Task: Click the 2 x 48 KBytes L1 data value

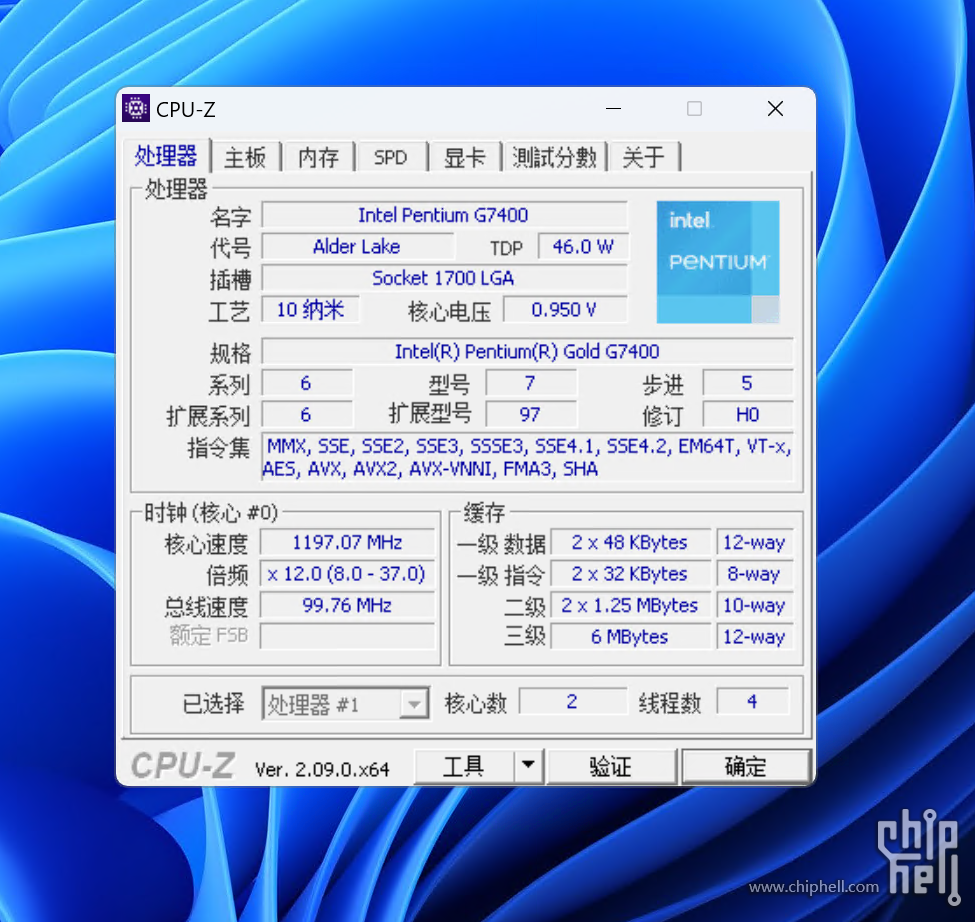Action: pyautogui.click(x=631, y=542)
